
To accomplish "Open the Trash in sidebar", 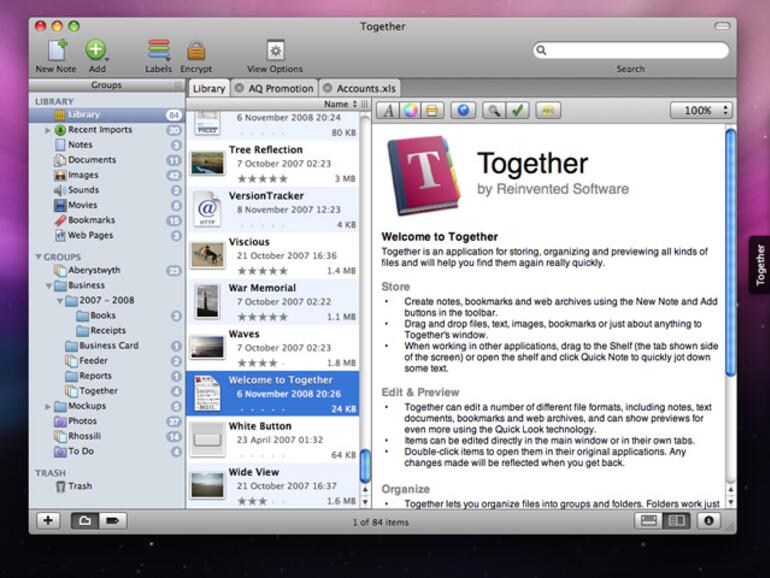I will click(x=107, y=486).
